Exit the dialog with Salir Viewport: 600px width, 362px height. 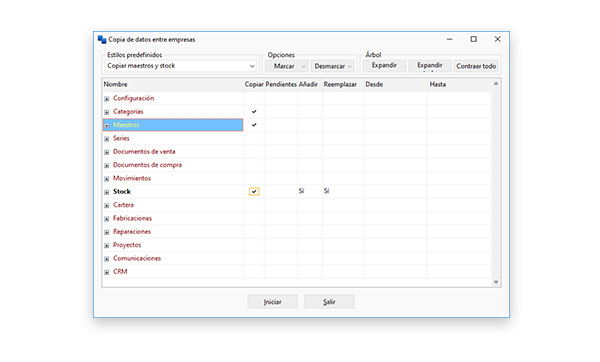pyautogui.click(x=329, y=302)
